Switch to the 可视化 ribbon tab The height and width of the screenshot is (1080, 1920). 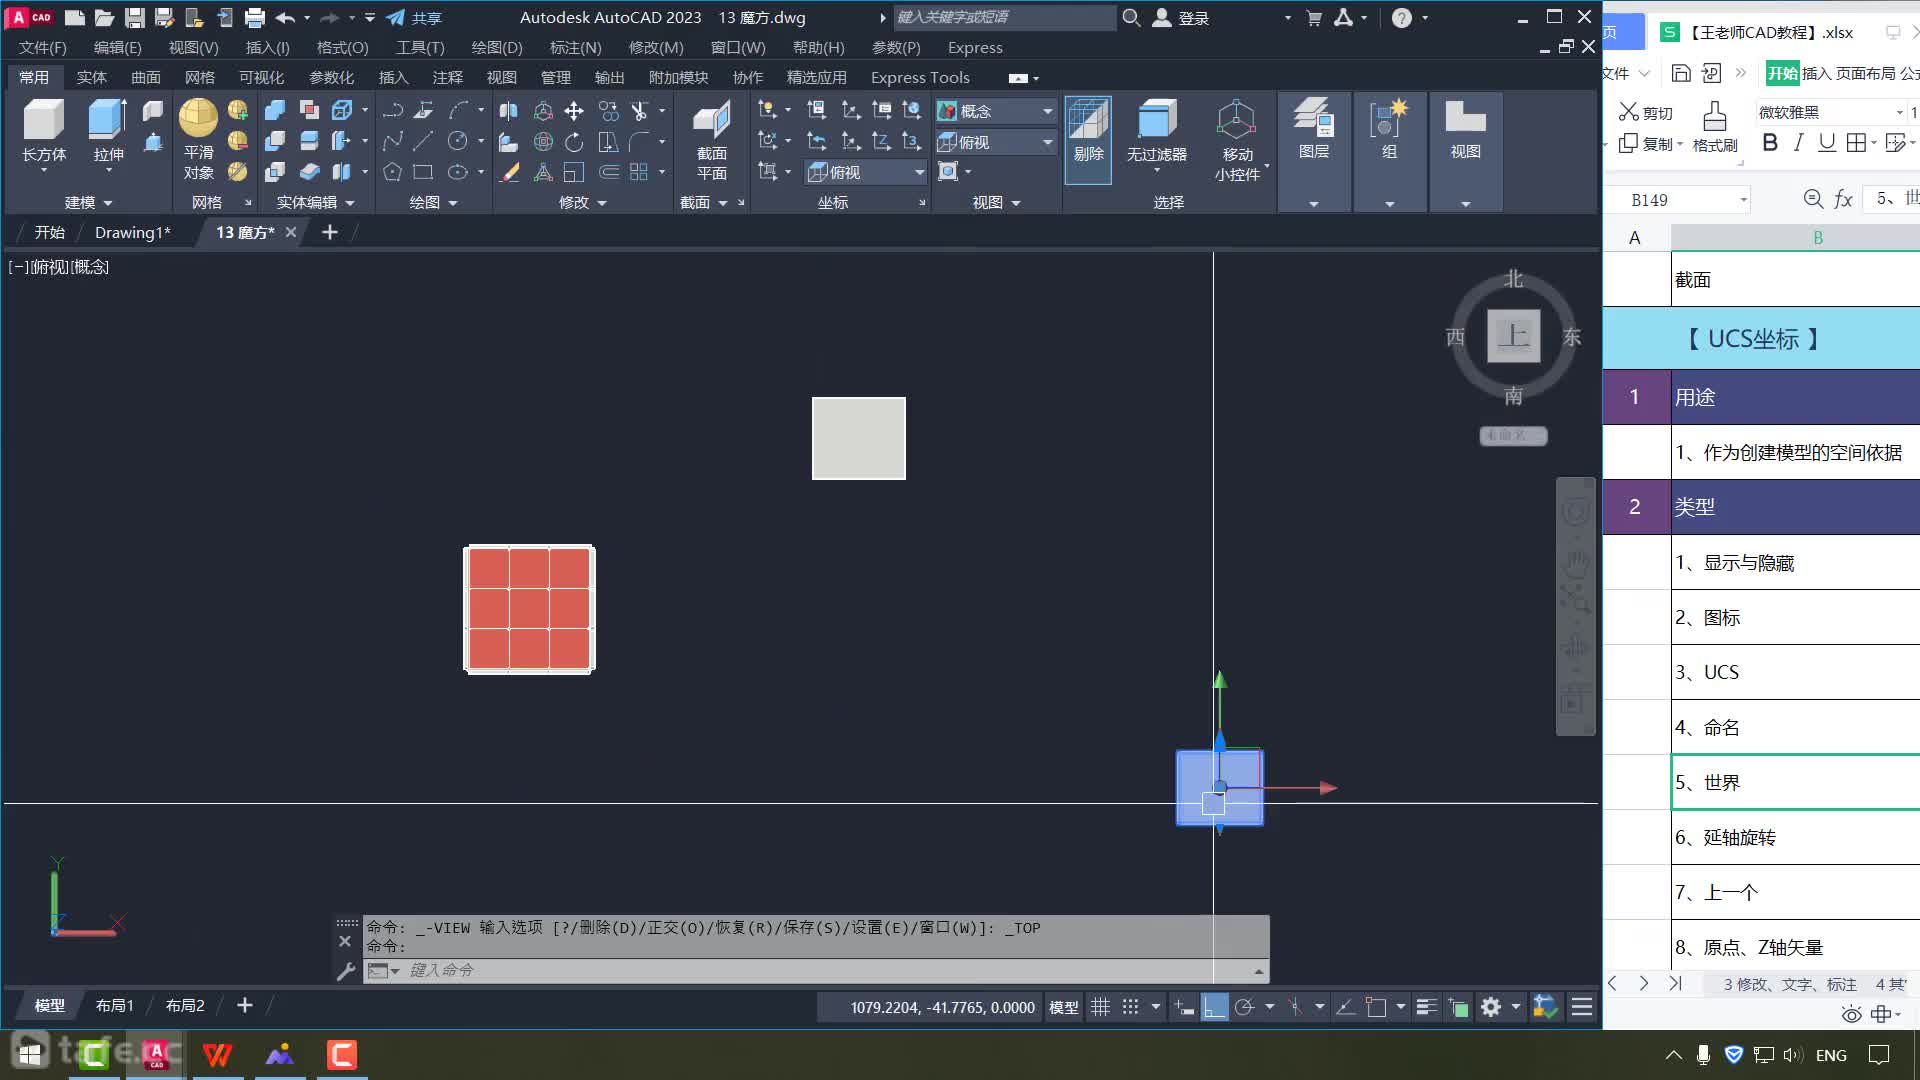(x=261, y=77)
